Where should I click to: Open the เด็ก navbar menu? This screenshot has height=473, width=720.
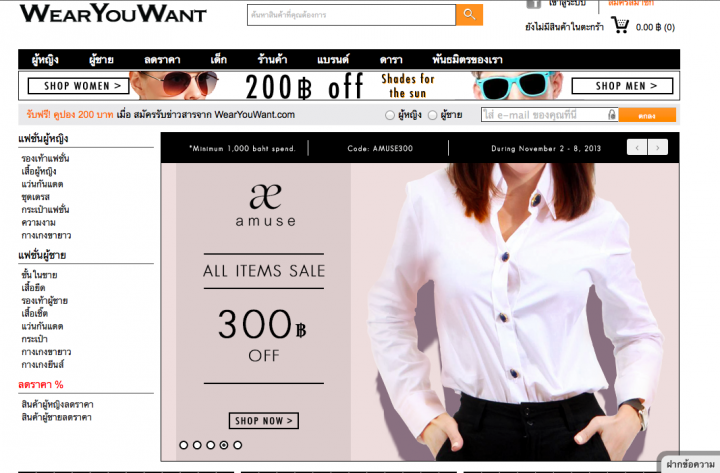pos(219,60)
